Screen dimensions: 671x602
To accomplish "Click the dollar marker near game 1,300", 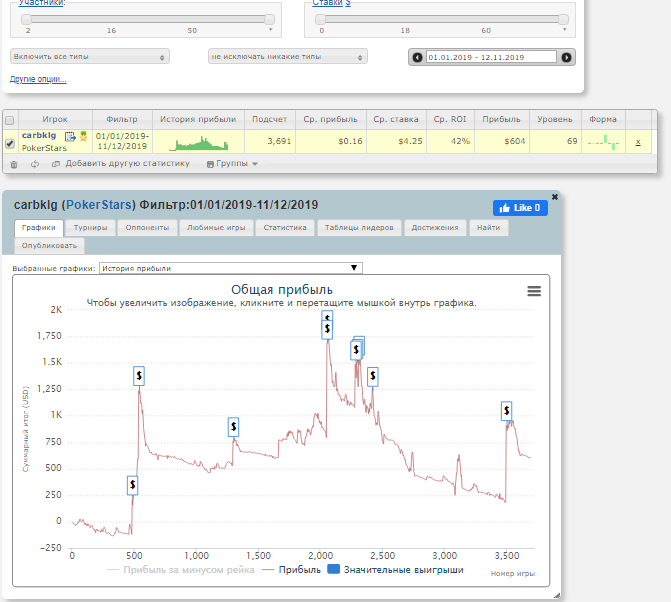I will pos(233,427).
